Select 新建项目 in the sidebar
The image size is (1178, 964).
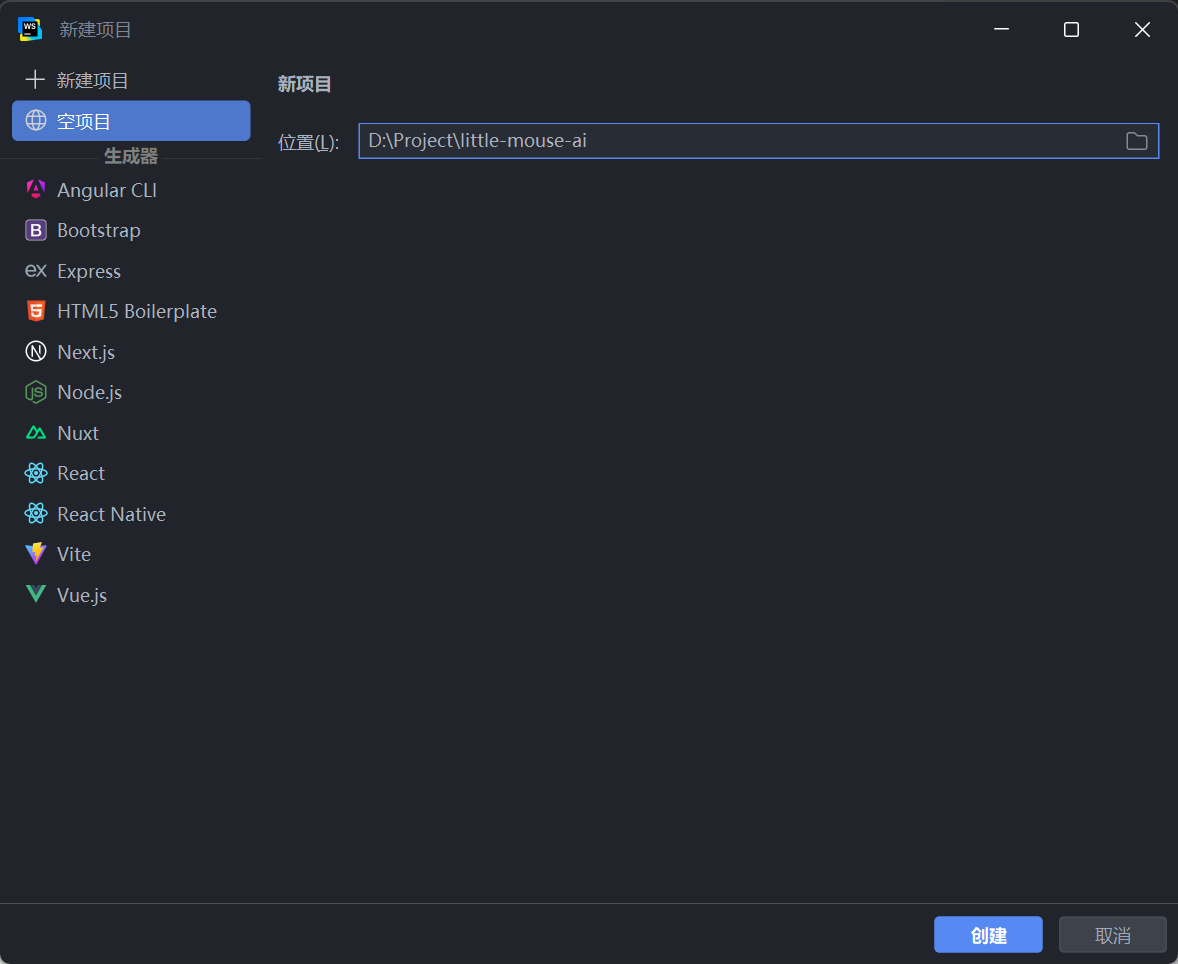coord(131,80)
